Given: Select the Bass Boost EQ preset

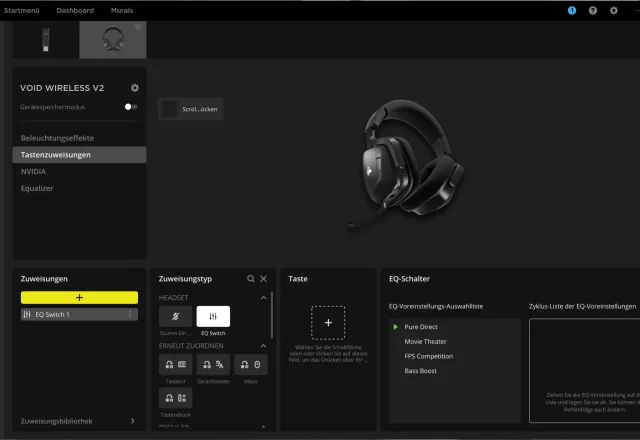Looking at the screenshot, I should coord(420,371).
